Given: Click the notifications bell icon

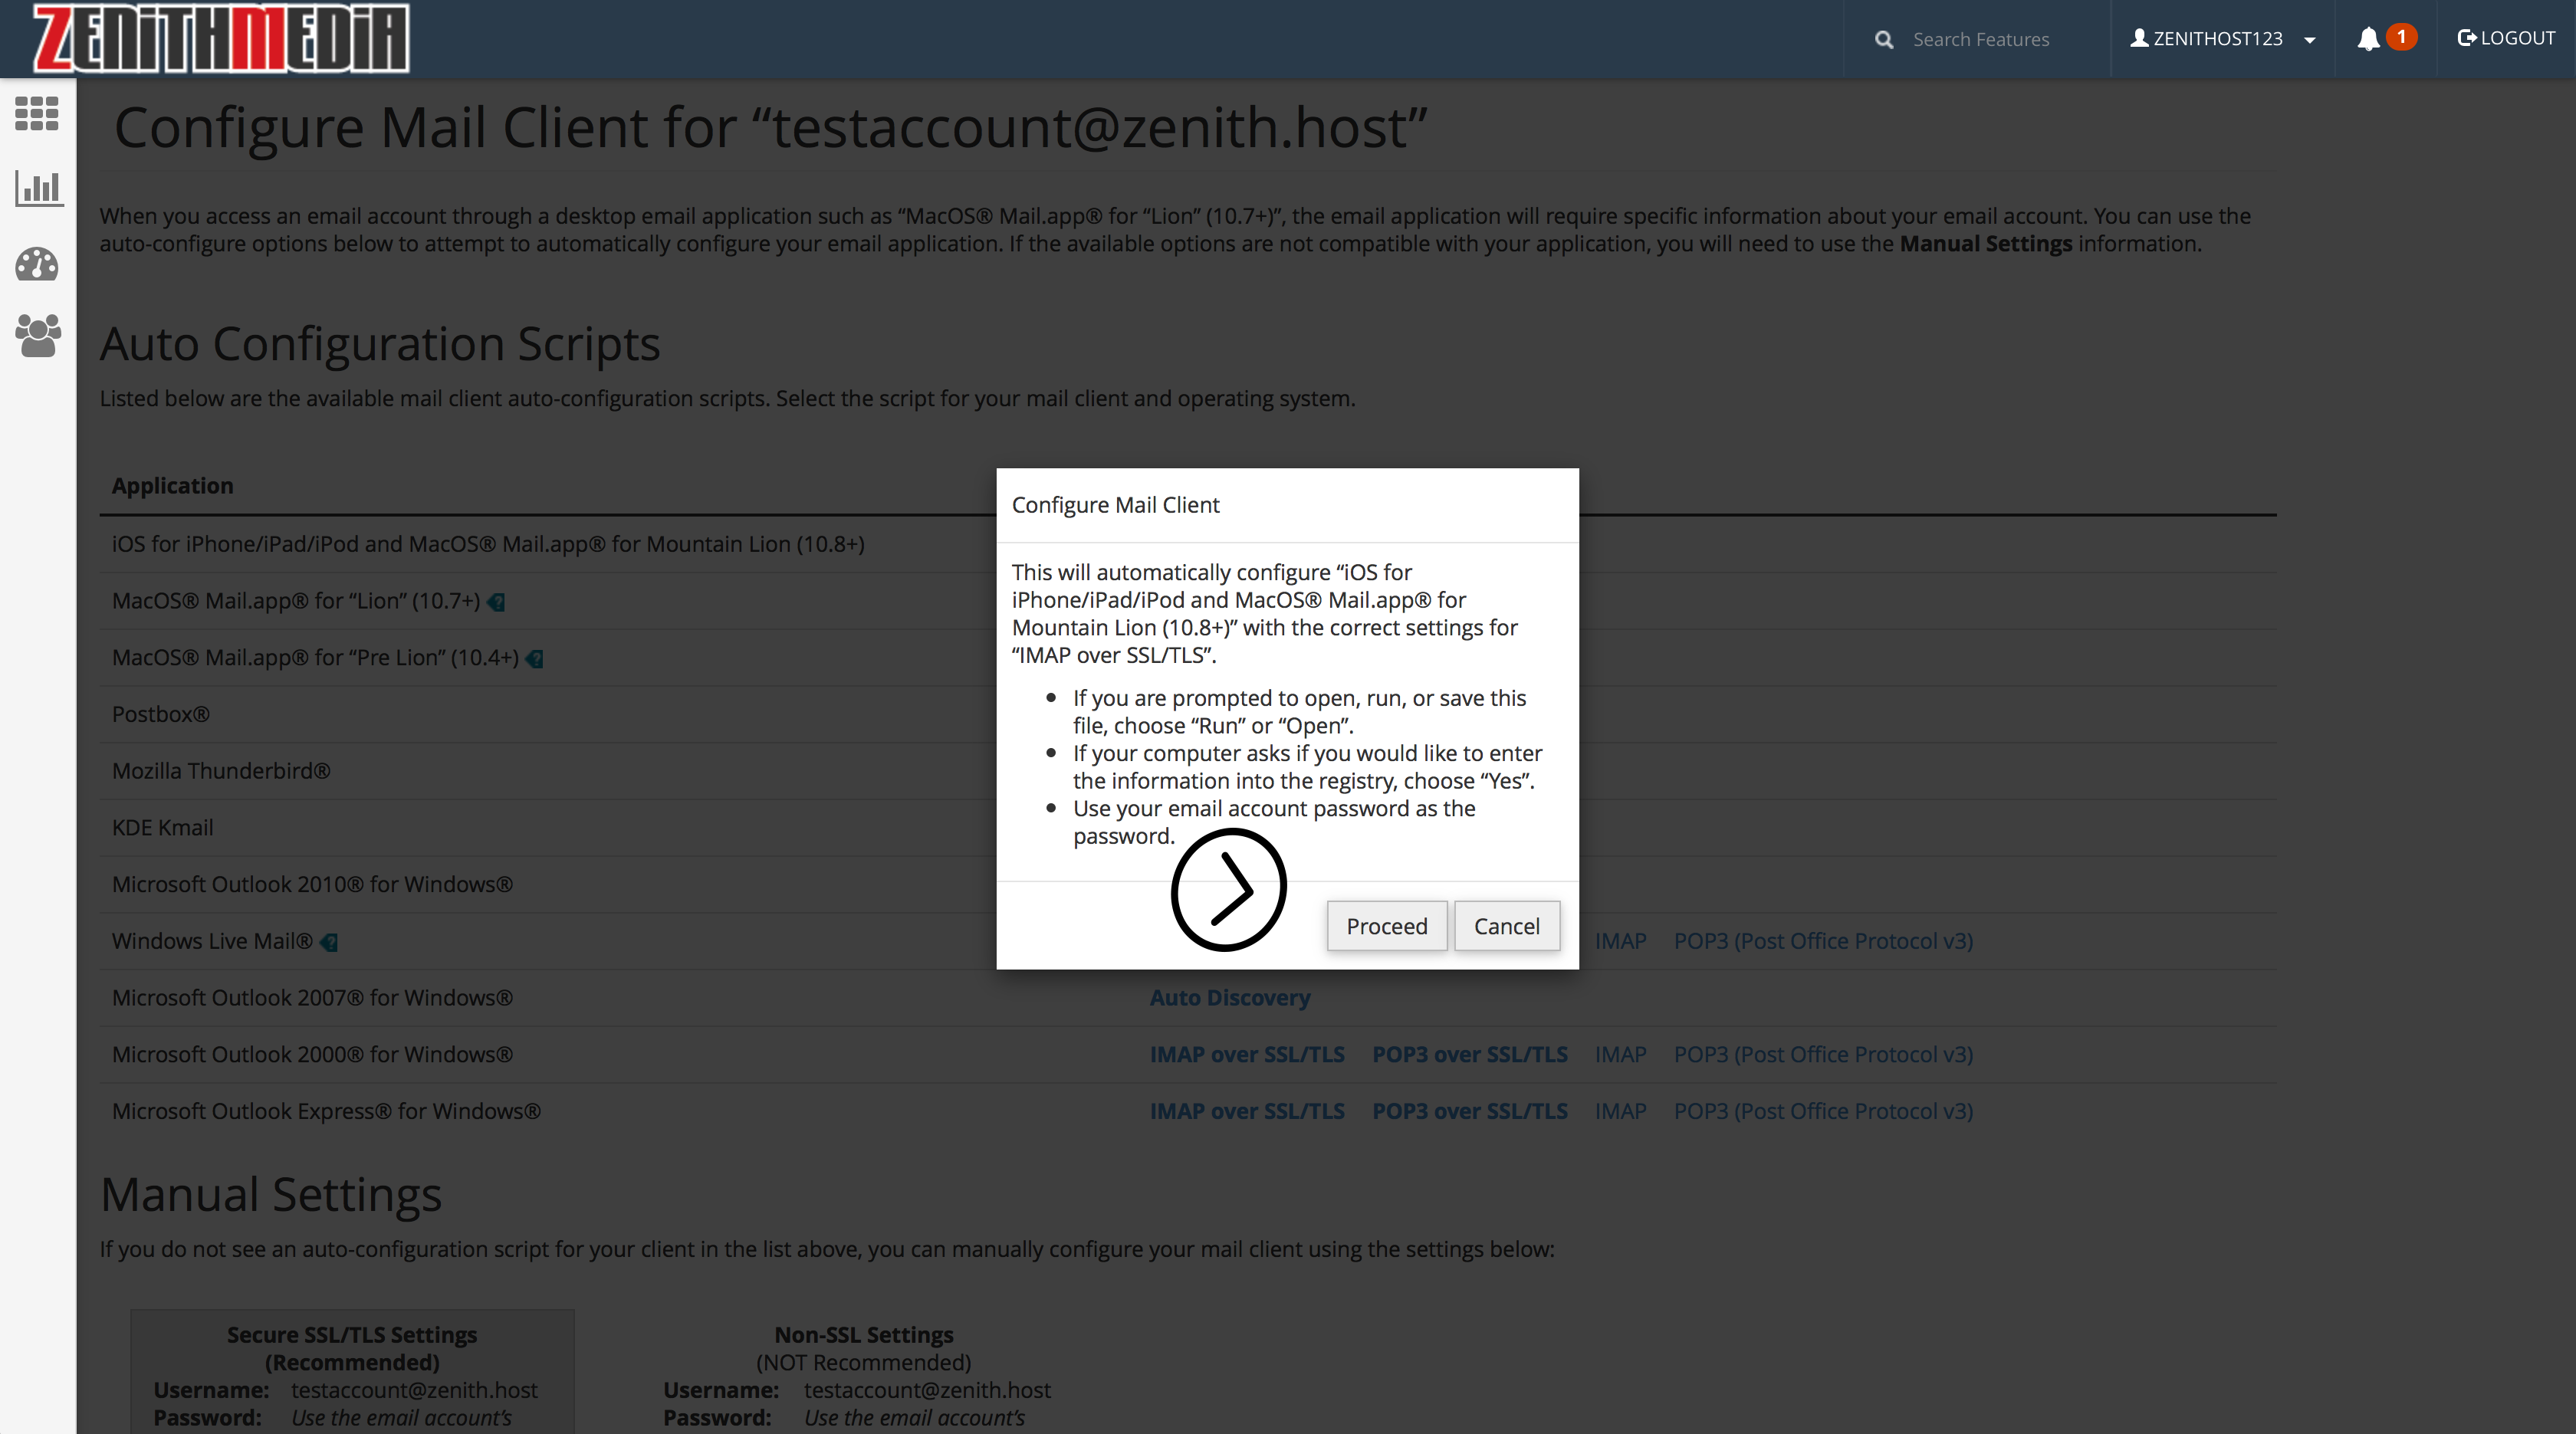Looking at the screenshot, I should point(2367,39).
